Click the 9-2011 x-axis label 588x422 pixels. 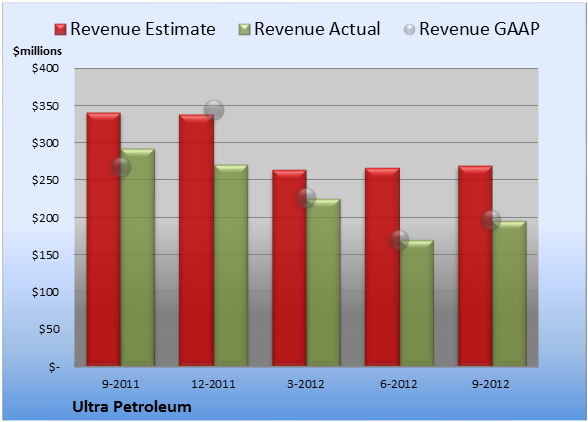click(x=121, y=384)
